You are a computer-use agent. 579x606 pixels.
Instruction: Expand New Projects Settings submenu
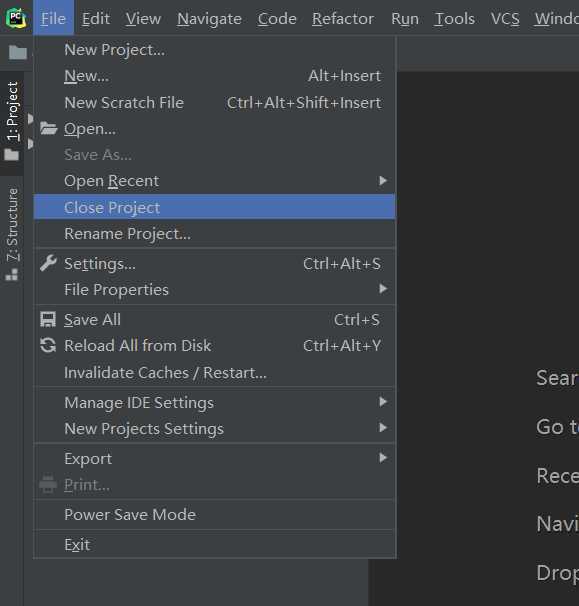[215, 428]
